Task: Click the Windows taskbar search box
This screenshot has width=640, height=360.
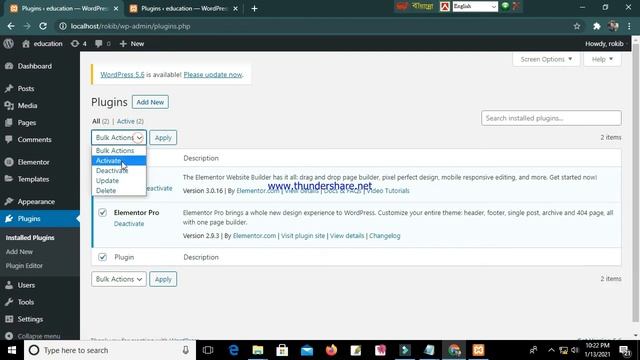Action: click(x=110, y=350)
